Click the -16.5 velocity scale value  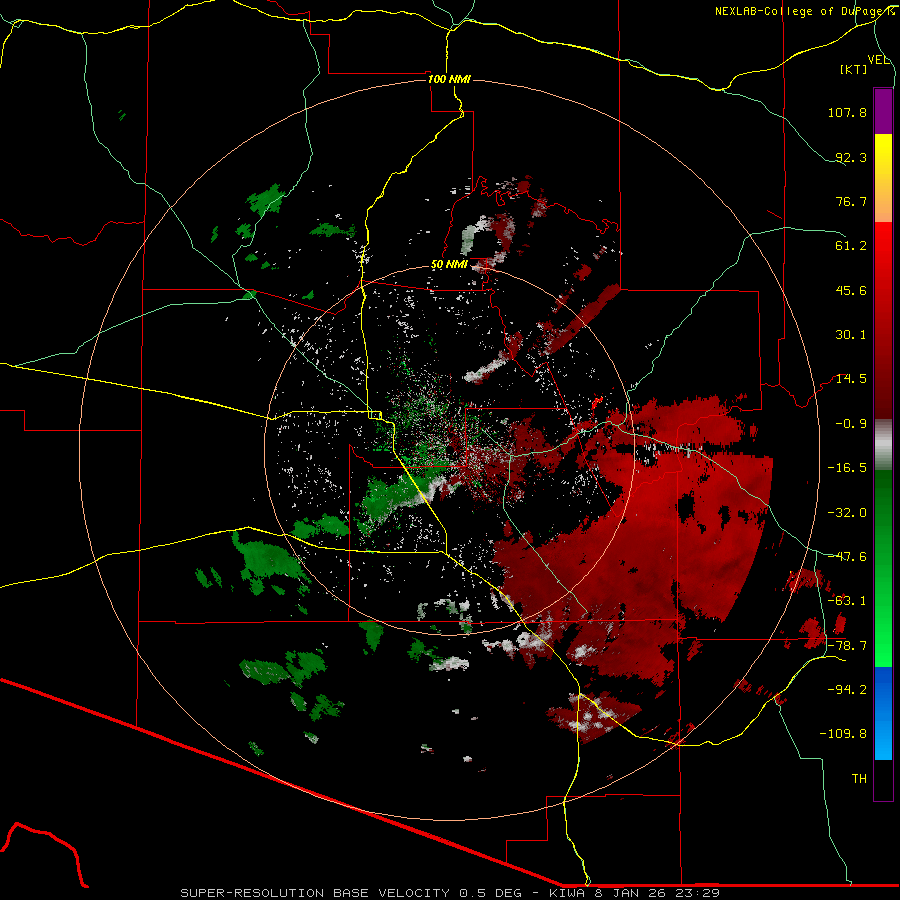coord(847,468)
